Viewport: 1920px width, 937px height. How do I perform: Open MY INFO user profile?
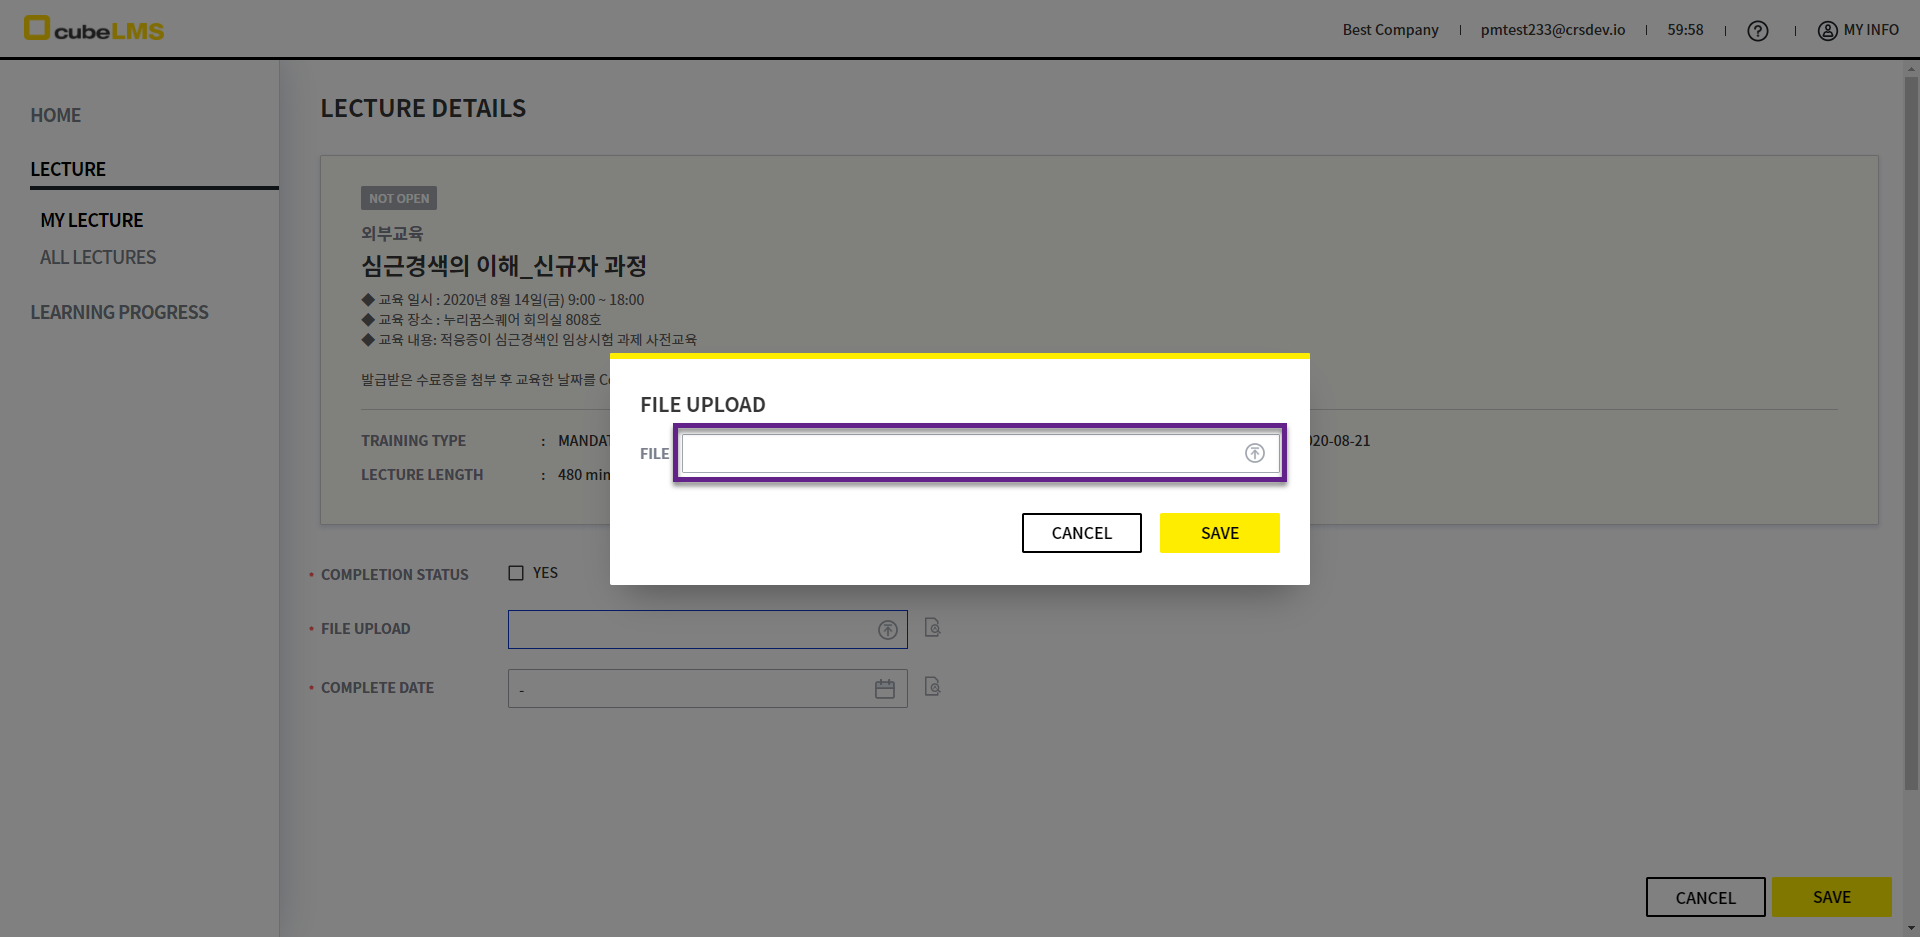pos(1858,30)
